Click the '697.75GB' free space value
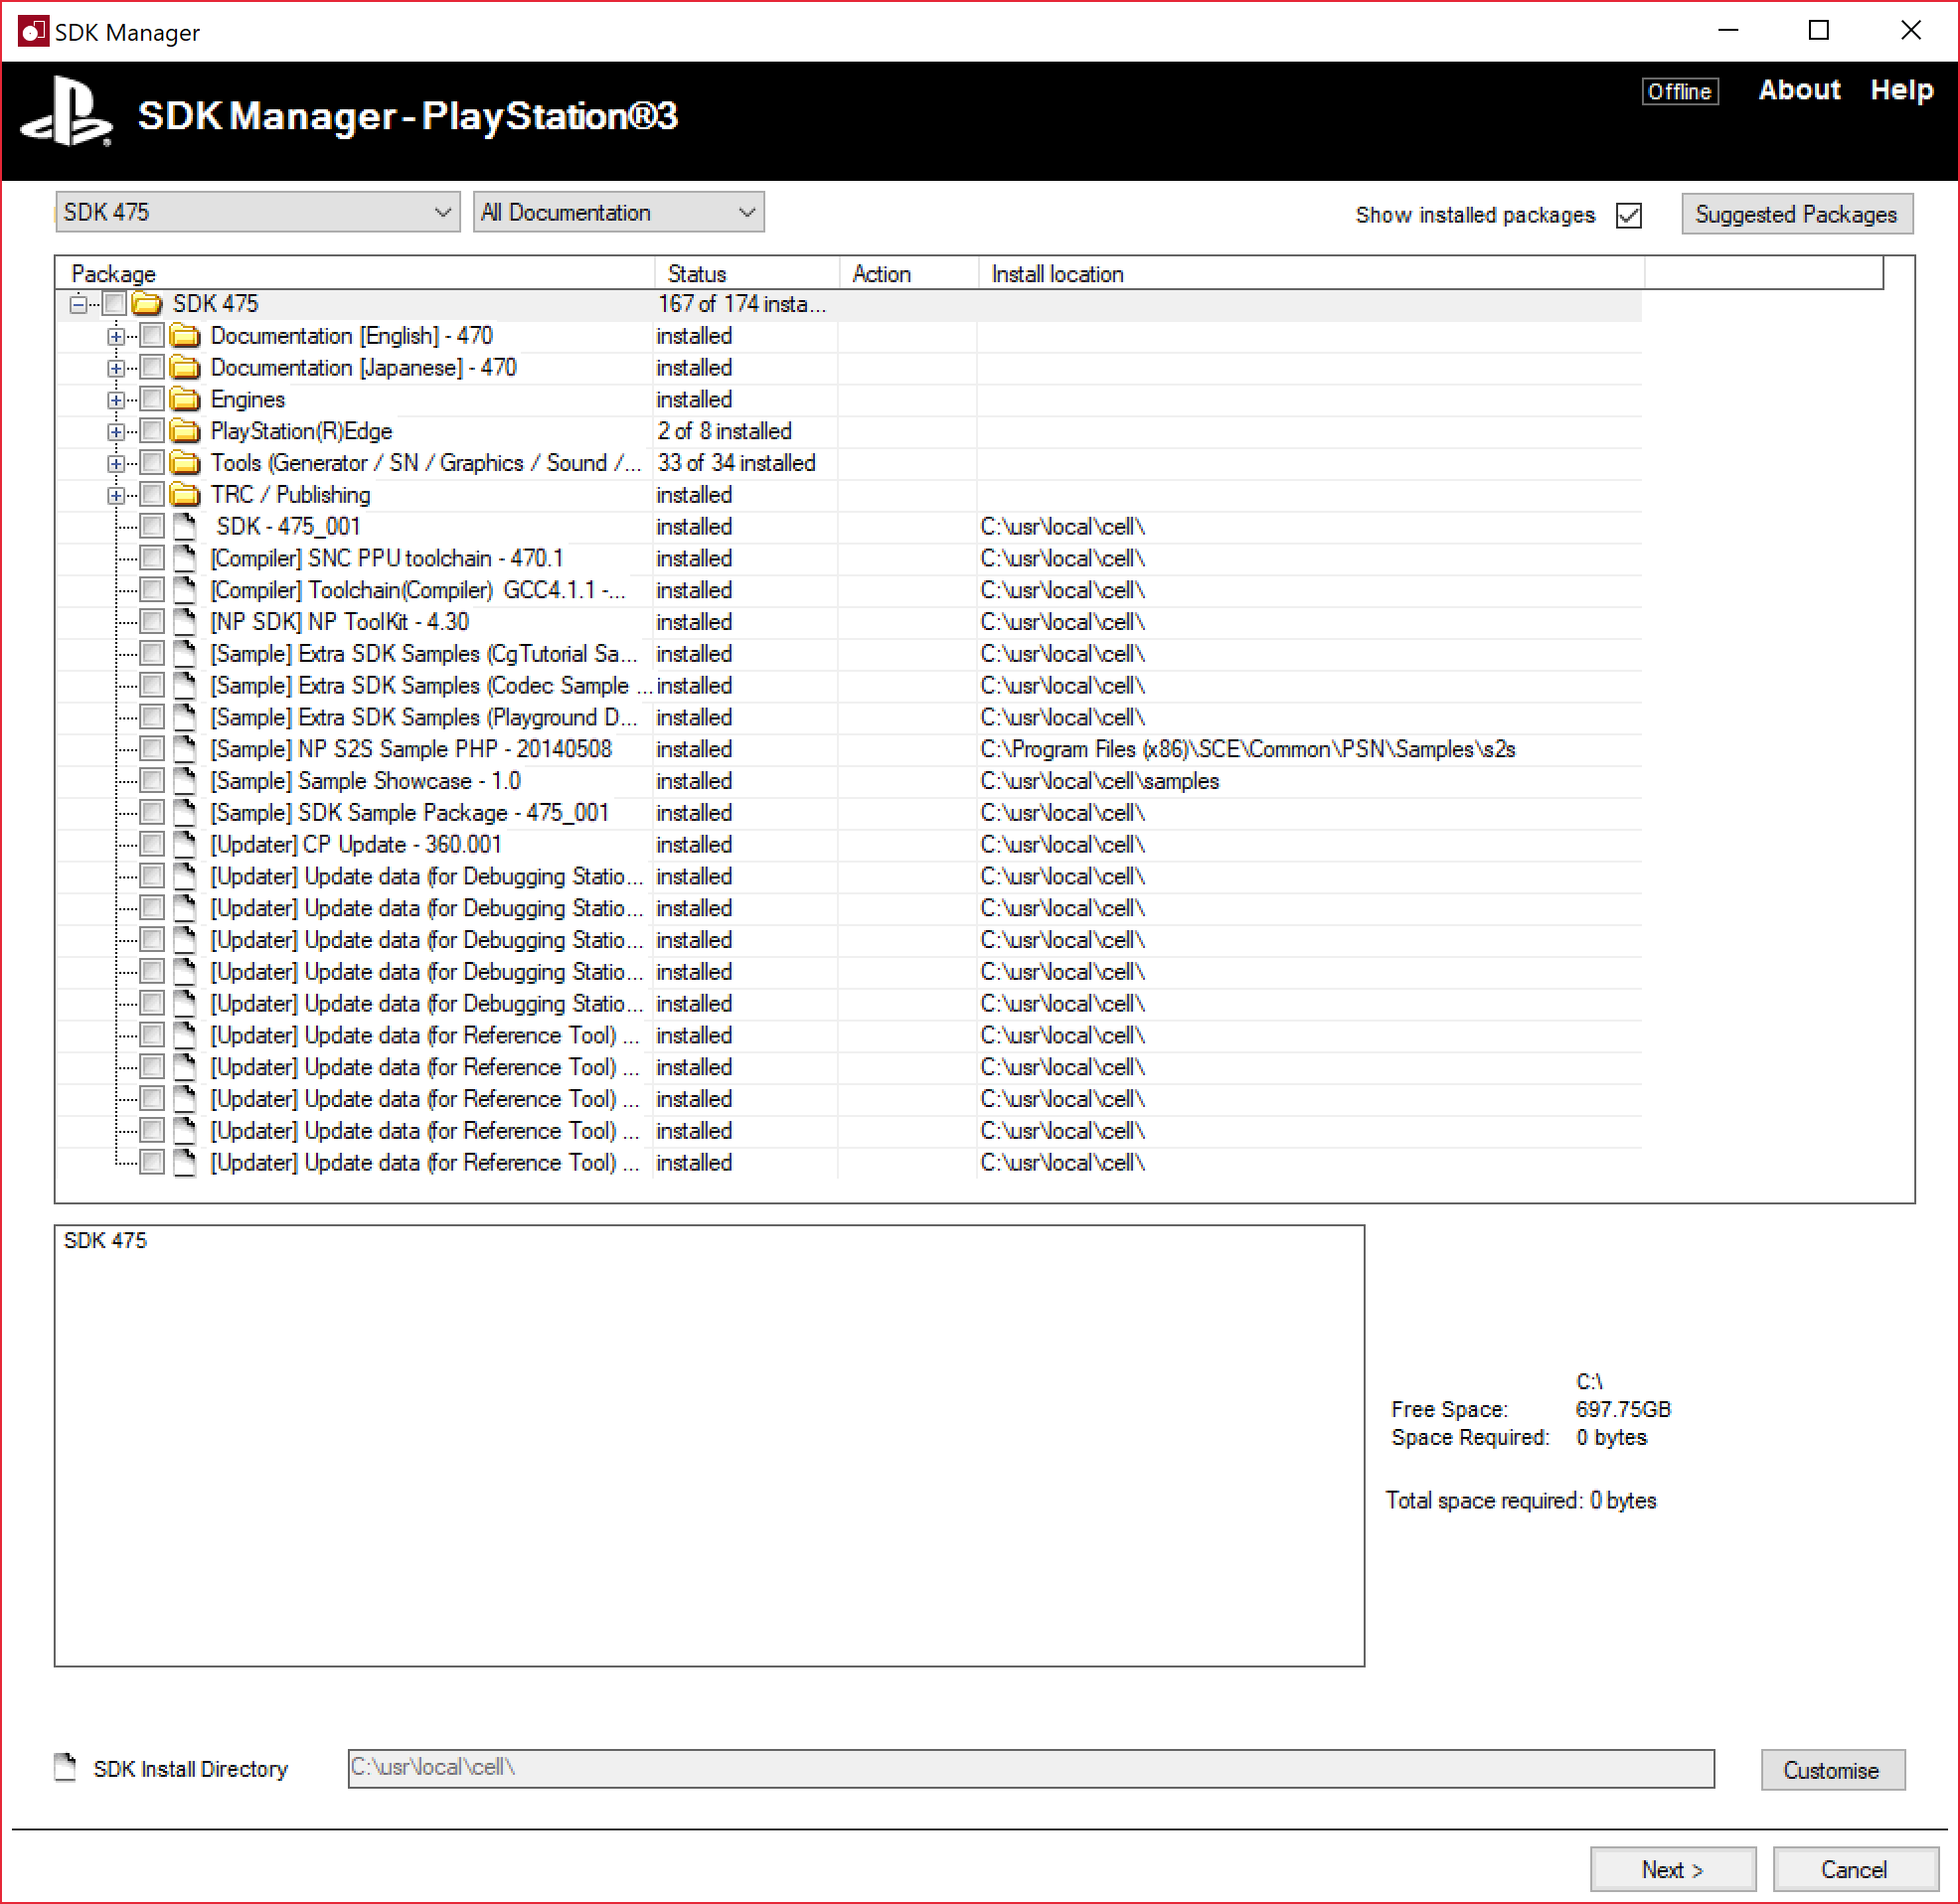The height and width of the screenshot is (1904, 1960). point(1623,1409)
